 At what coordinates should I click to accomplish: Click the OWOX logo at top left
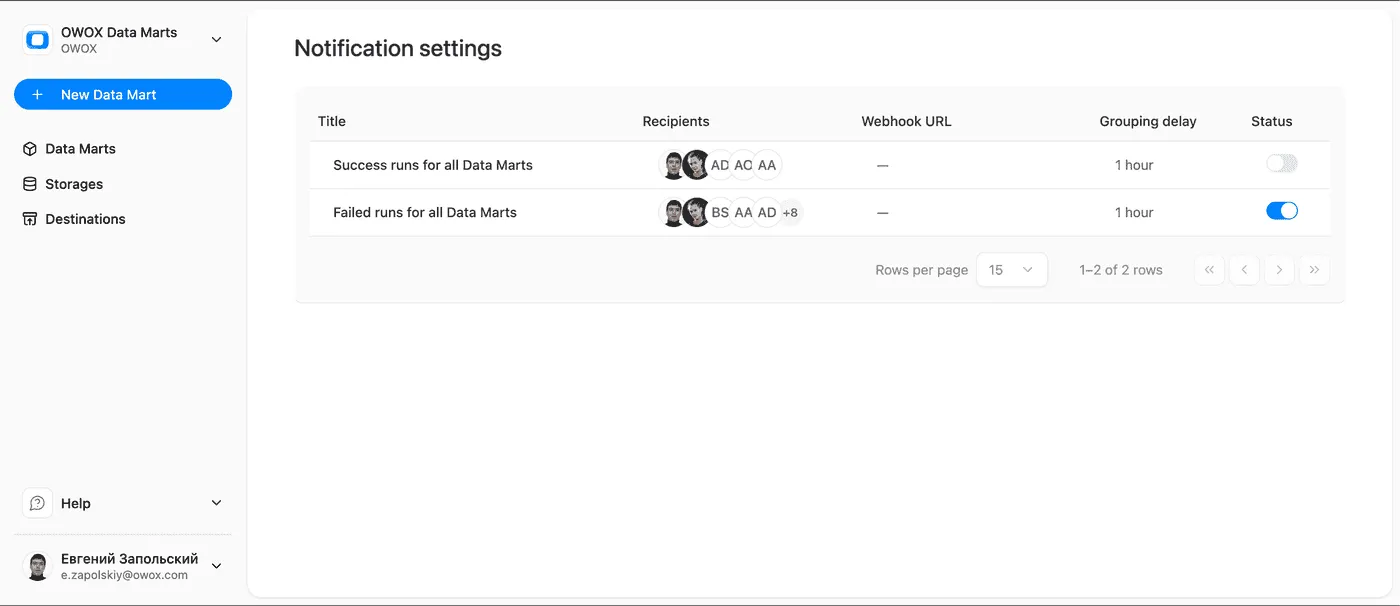pyautogui.click(x=37, y=38)
